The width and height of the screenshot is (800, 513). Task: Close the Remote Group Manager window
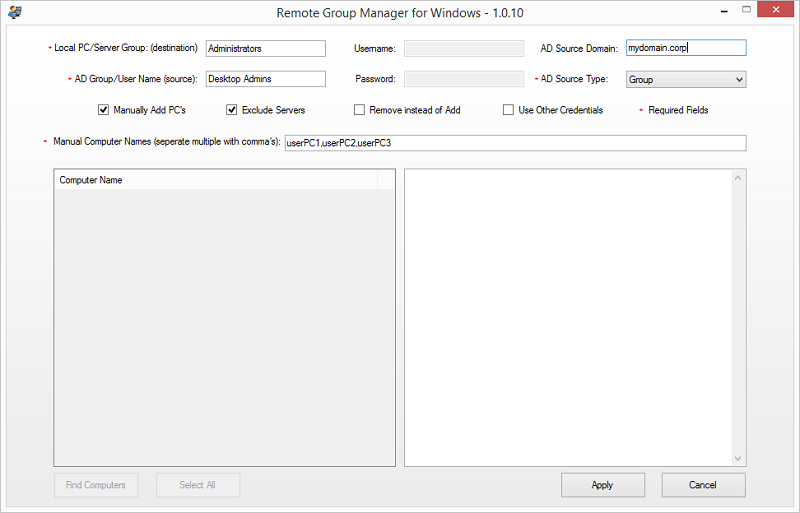coord(776,10)
